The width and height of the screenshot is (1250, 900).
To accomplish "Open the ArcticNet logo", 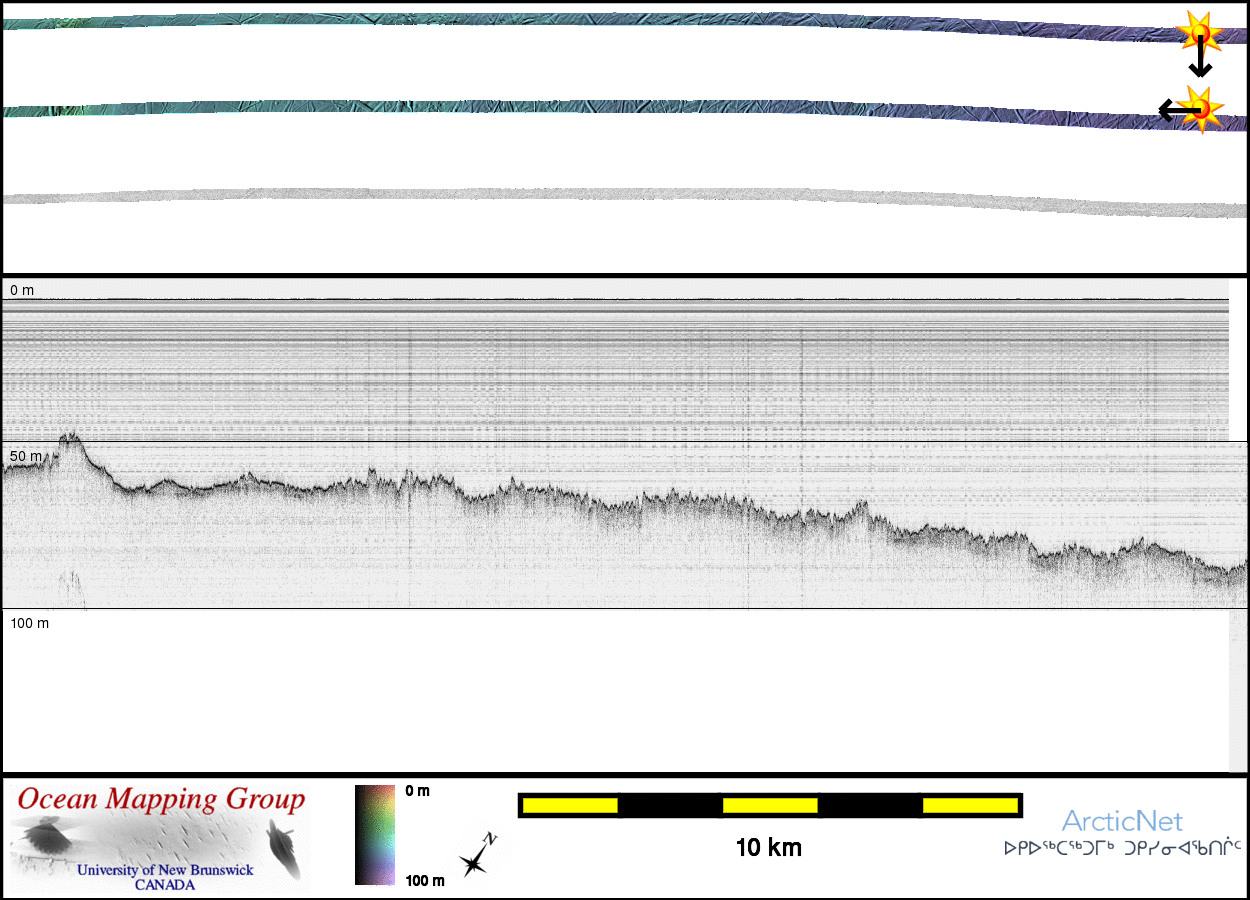I will 1122,822.
